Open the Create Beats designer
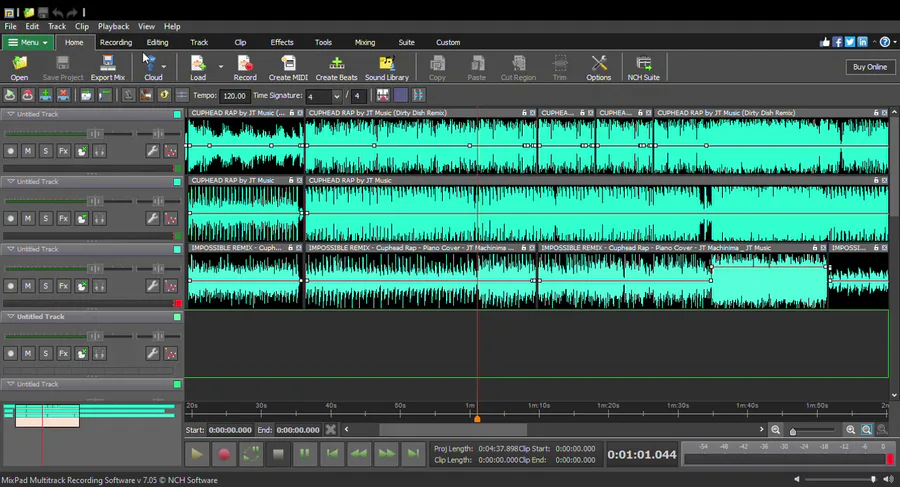This screenshot has width=900, height=487. [336, 67]
